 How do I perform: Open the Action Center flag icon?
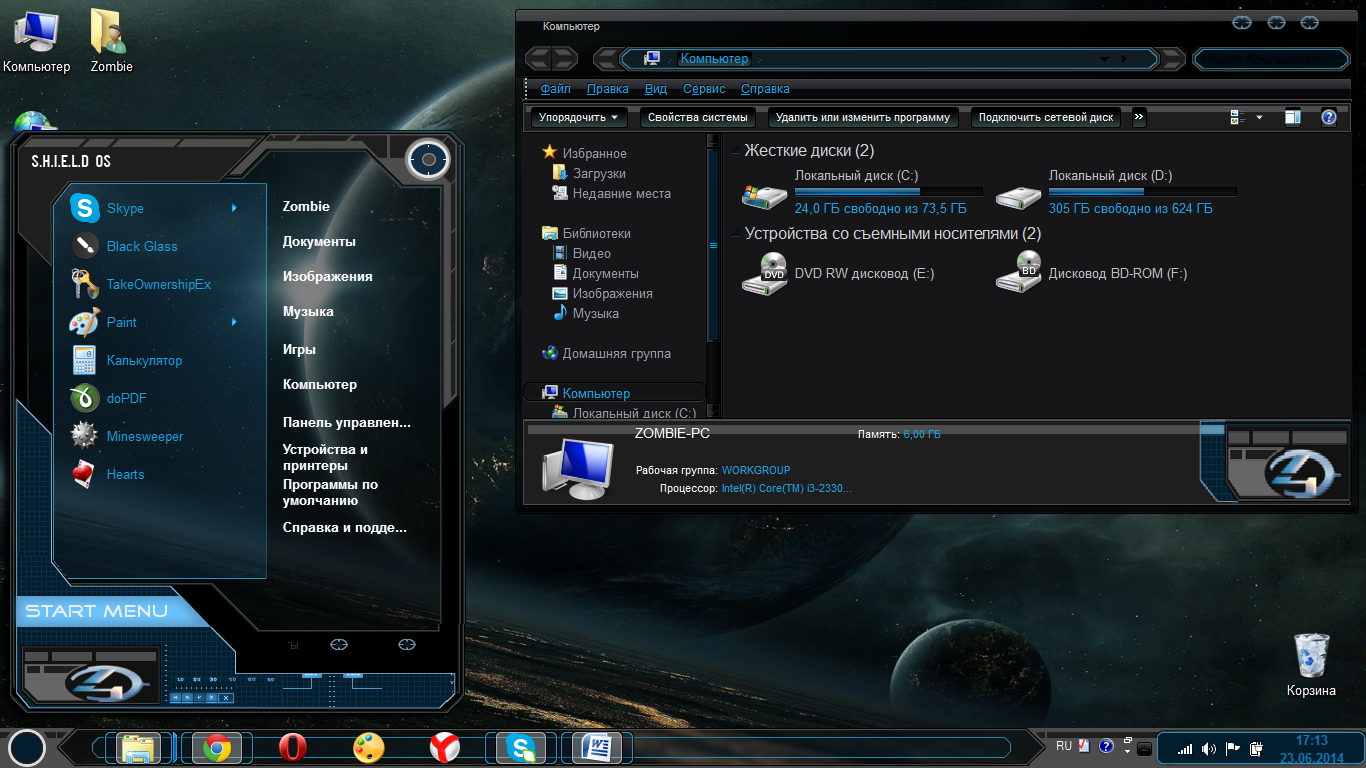click(1233, 749)
